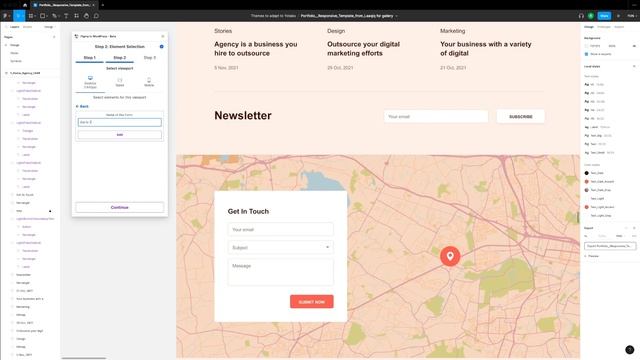Image resolution: width=640 pixels, height=360 pixels.
Task: Open the Figma main menu icon
Action: pyautogui.click(x=6, y=16)
